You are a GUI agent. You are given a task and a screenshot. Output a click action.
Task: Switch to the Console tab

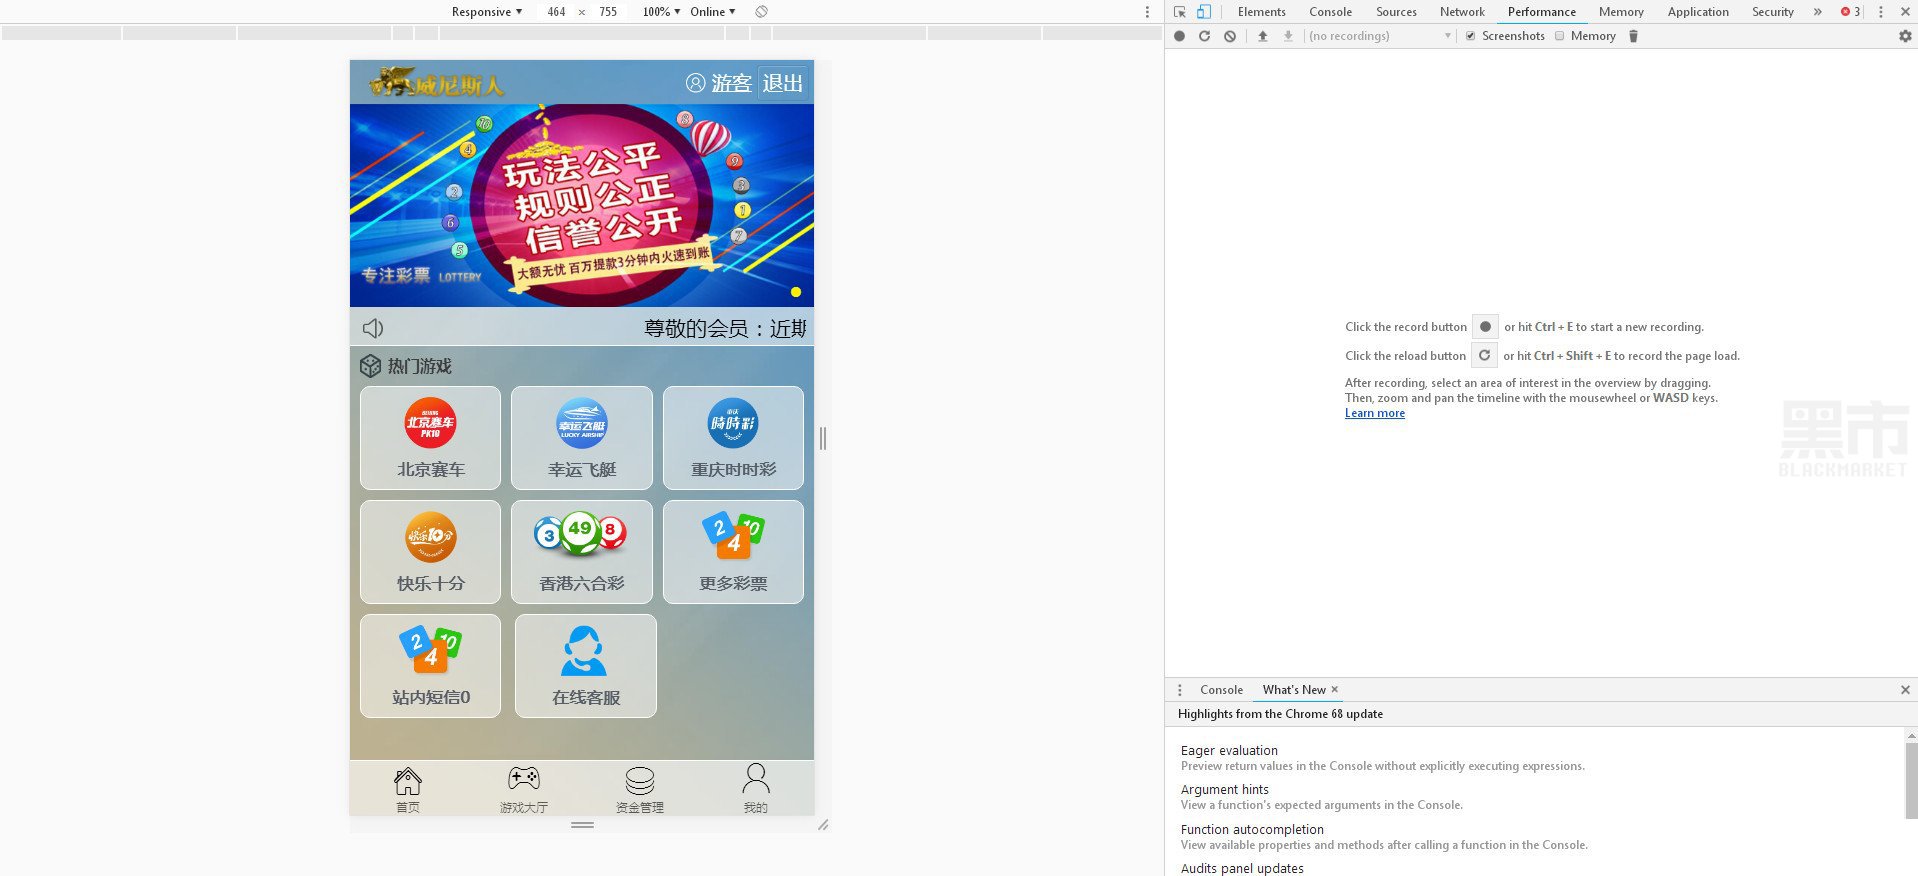(x=1330, y=12)
